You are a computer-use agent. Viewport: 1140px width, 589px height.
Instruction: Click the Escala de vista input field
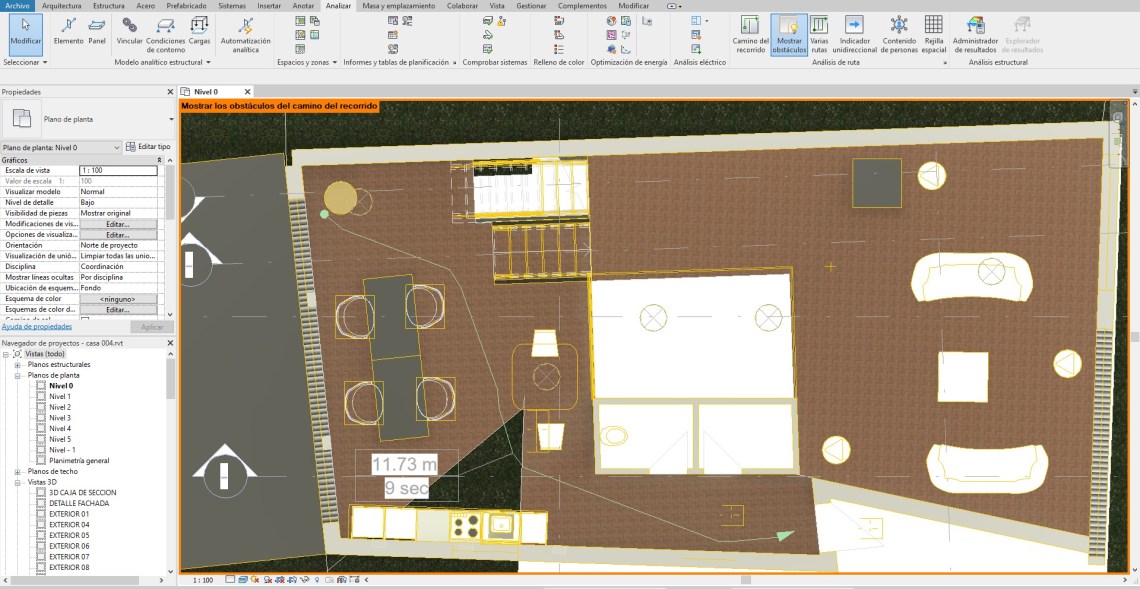pos(118,171)
